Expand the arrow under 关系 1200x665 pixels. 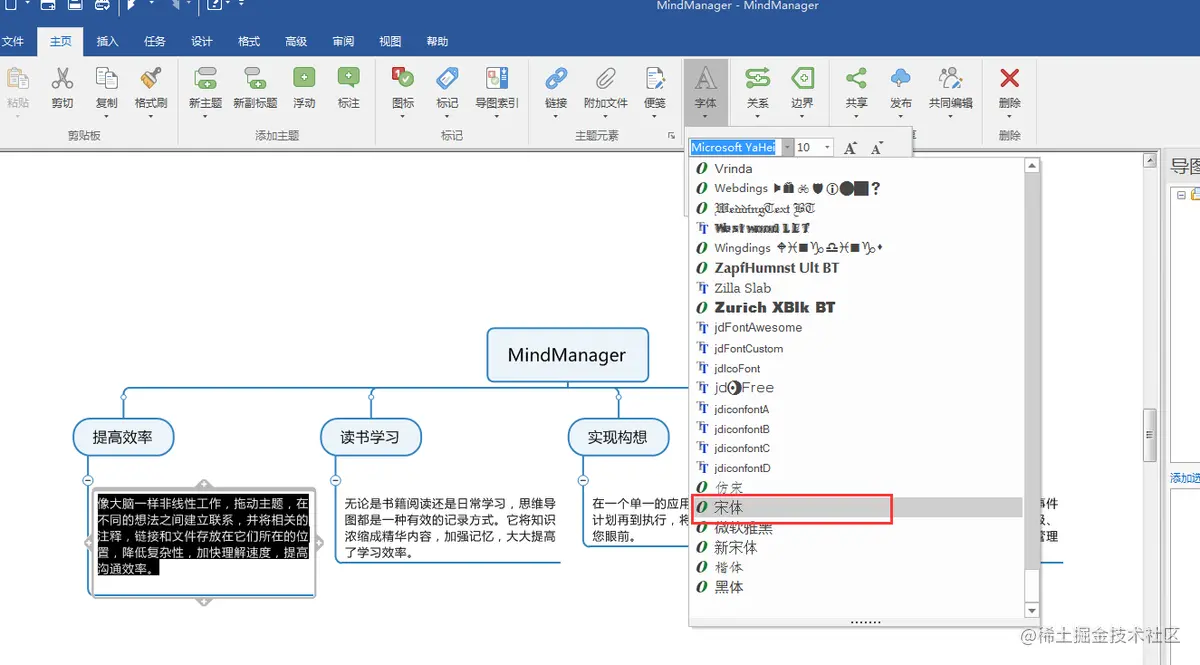pos(757,116)
